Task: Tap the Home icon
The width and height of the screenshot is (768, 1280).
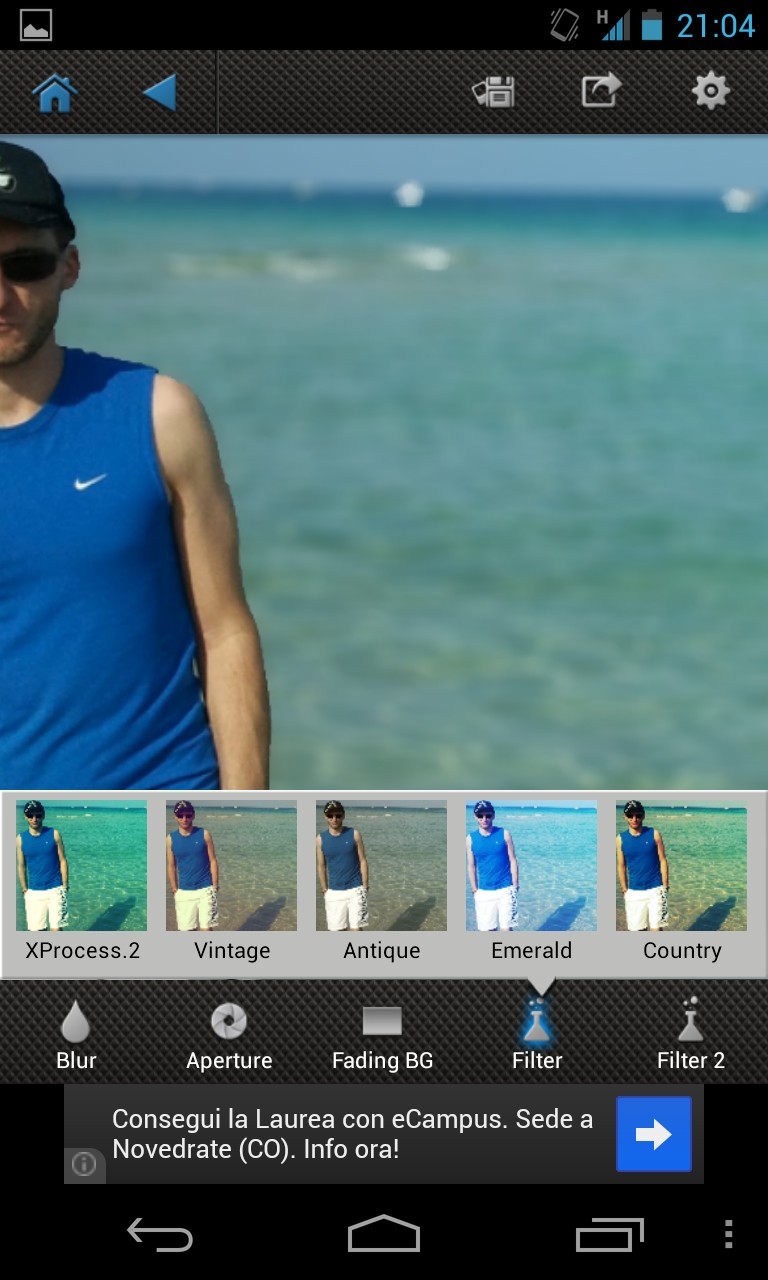Action: point(55,93)
